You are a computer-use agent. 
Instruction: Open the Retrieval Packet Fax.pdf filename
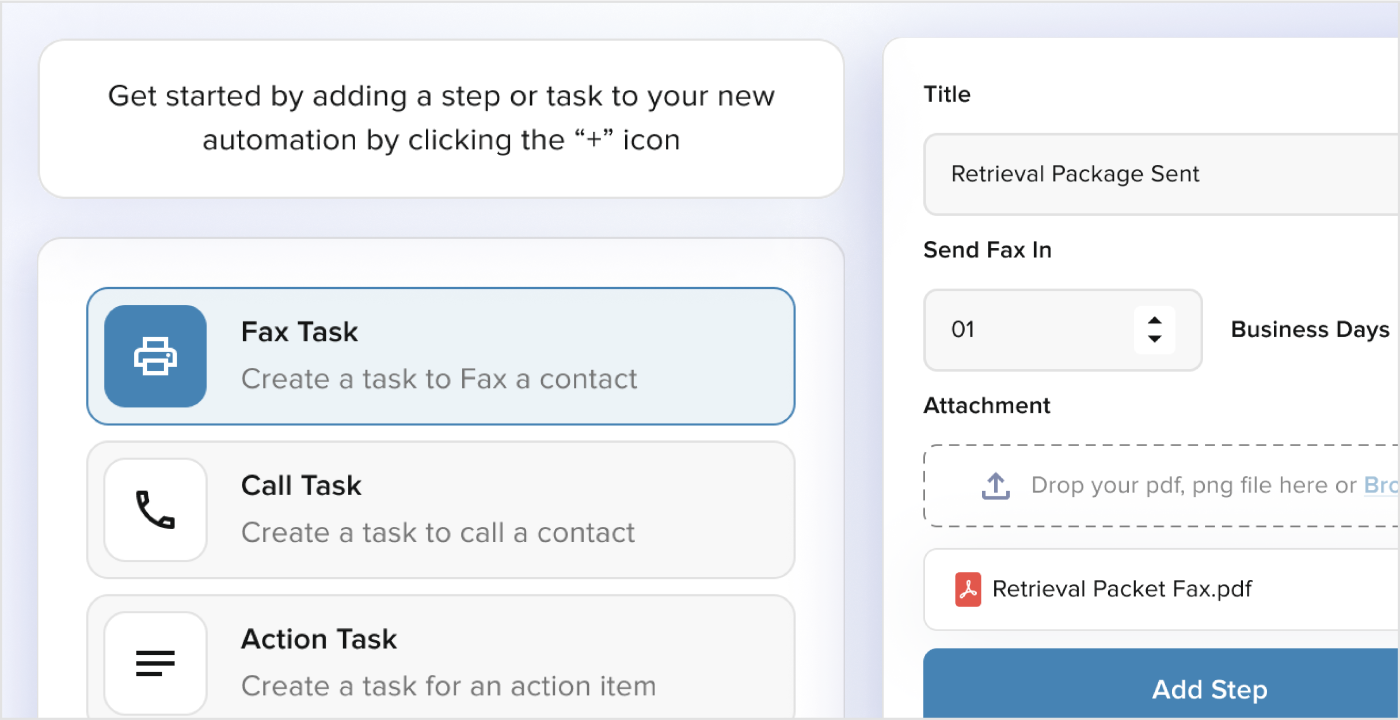[1122, 589]
